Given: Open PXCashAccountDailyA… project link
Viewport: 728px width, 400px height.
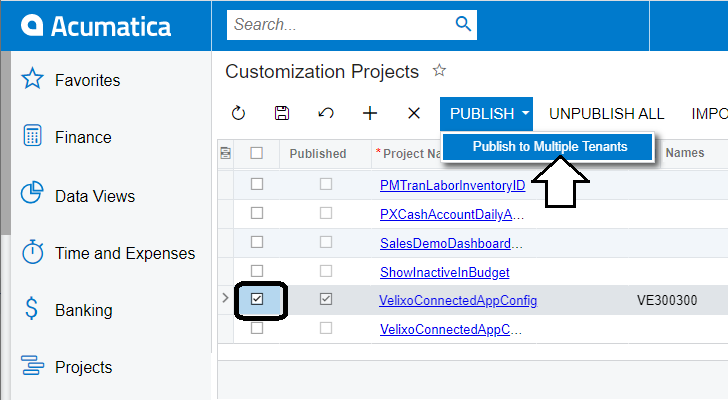Looking at the screenshot, I should 452,214.
